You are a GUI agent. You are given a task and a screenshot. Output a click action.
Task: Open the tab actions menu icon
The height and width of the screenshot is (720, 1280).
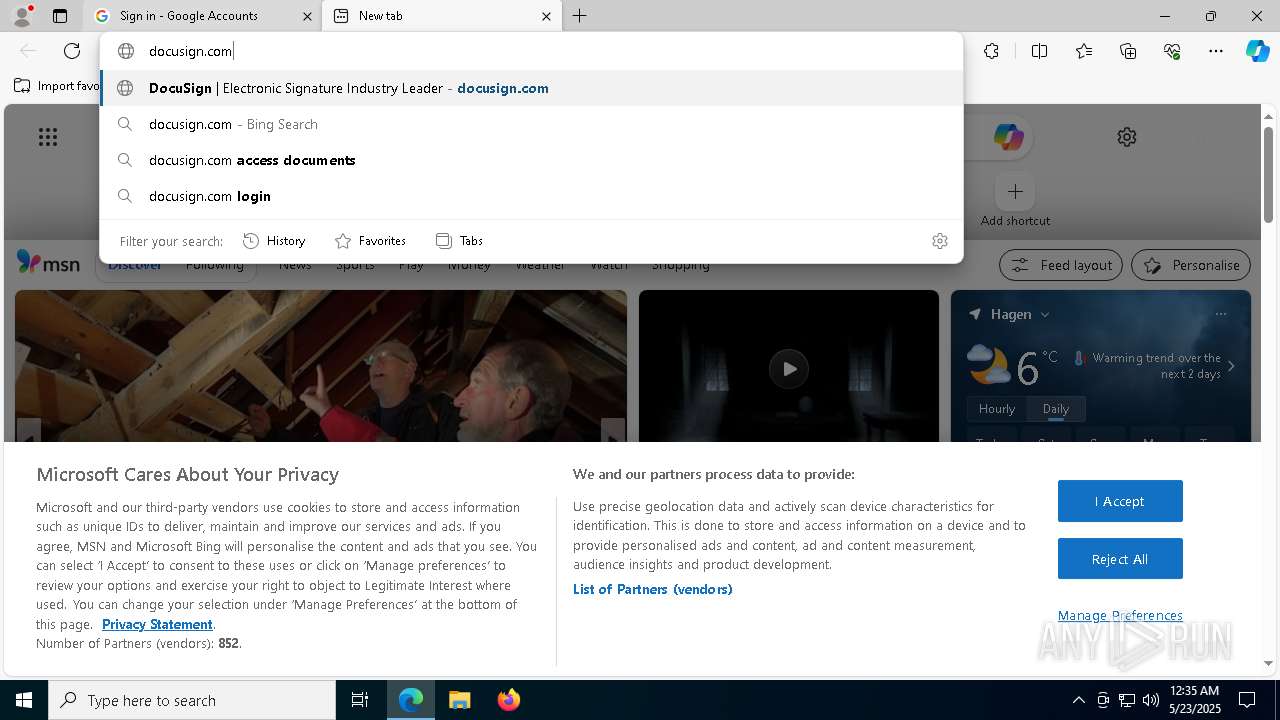tap(60, 16)
